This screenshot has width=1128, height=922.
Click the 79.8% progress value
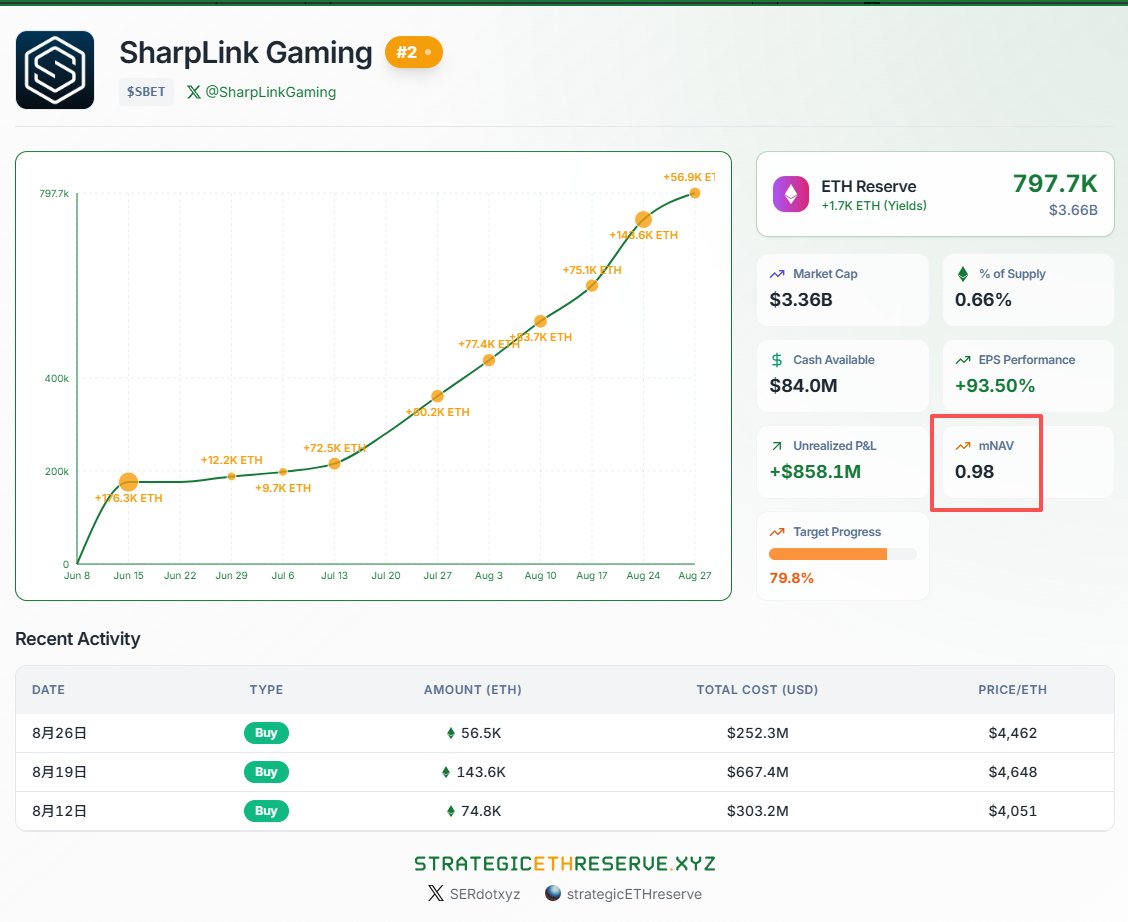[791, 578]
